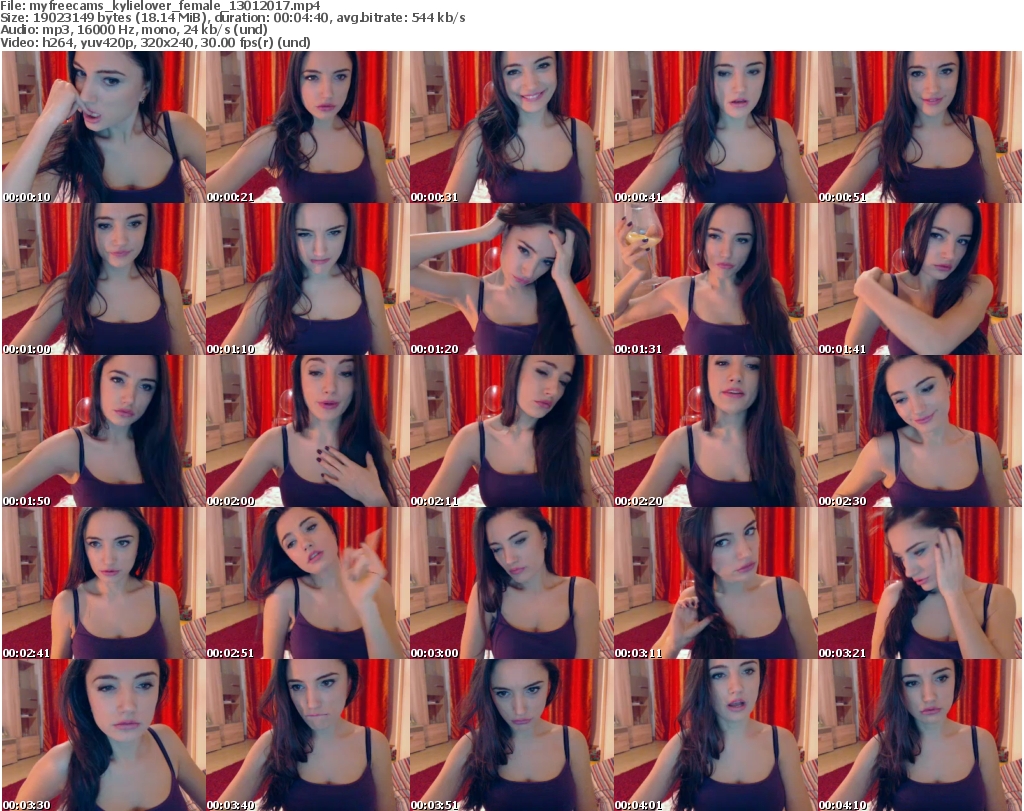Image resolution: width=1024 pixels, height=811 pixels.
Task: Click the Video: h264 info line
Action: (155, 42)
